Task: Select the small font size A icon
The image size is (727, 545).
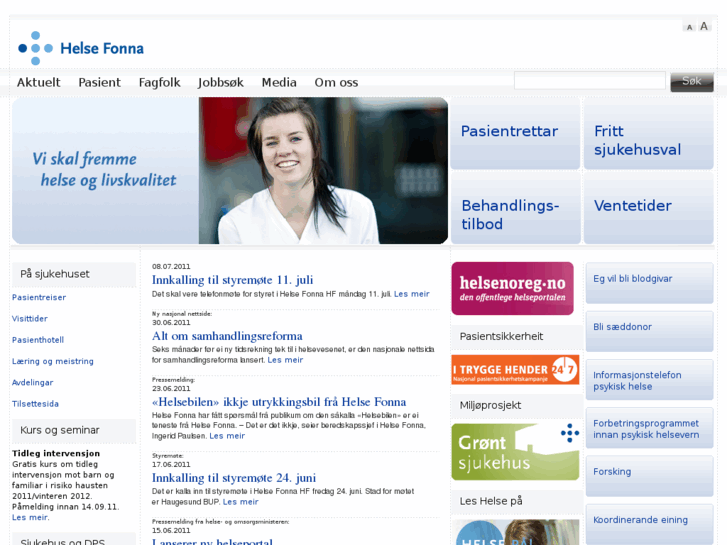Action: tap(689, 27)
